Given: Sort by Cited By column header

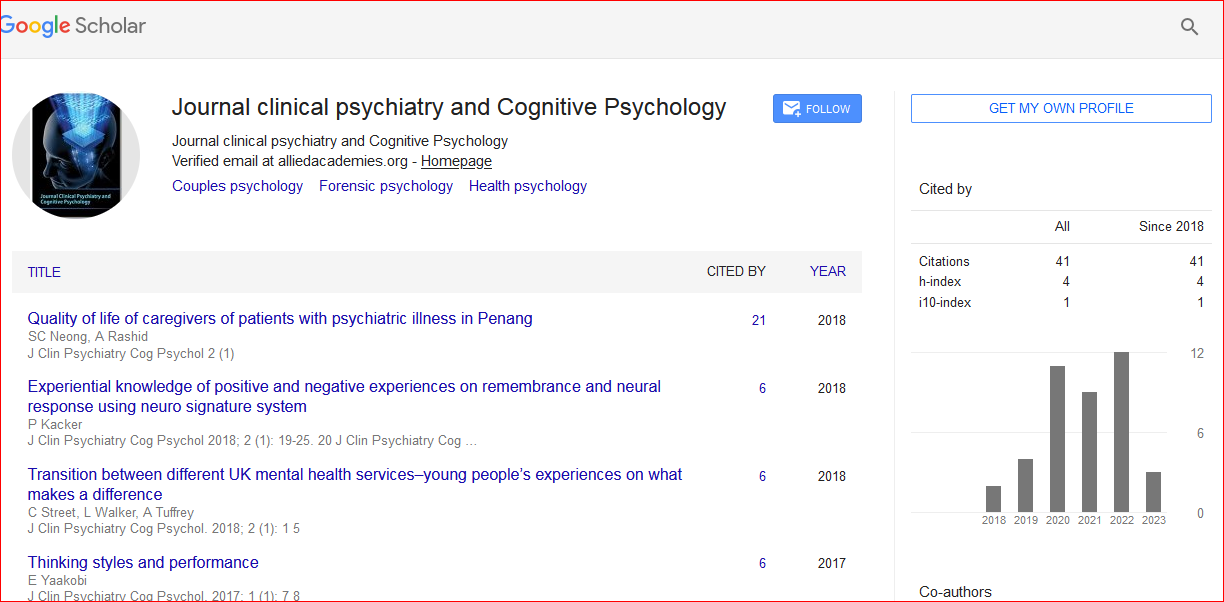Looking at the screenshot, I should 736,271.
